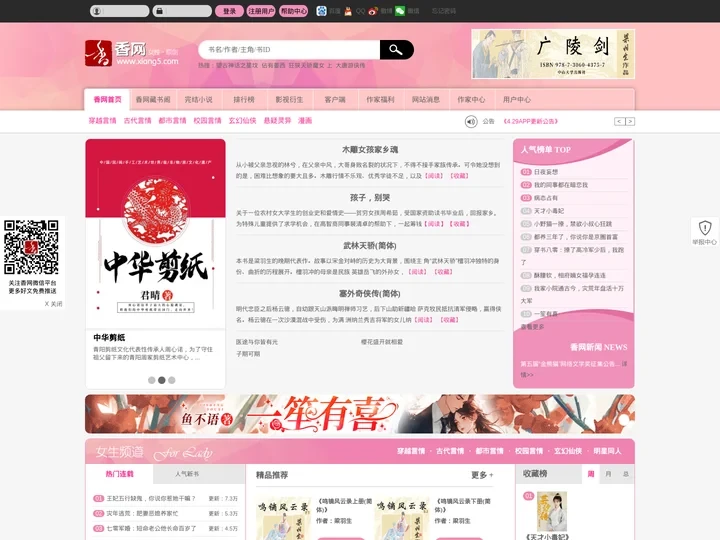This screenshot has height=540, width=720.
Task: Open the 孩子，别哭 book title
Action: coord(370,197)
